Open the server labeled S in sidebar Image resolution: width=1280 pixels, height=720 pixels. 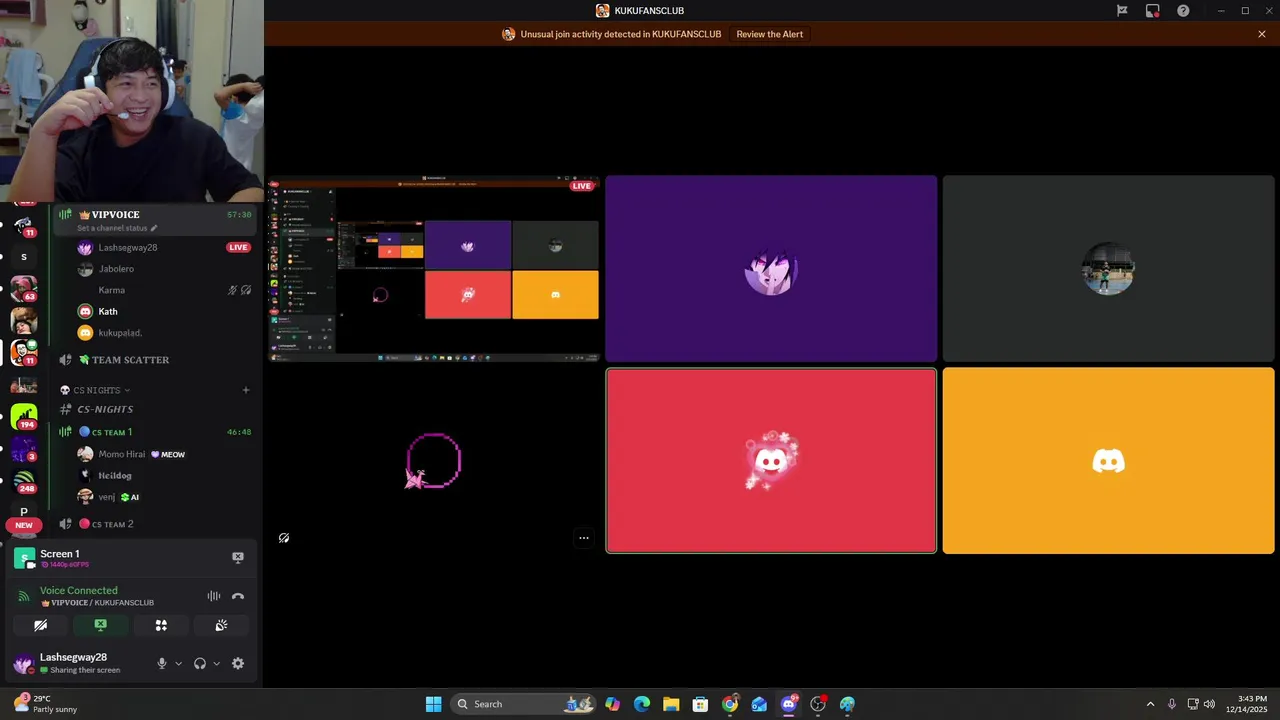pyautogui.click(x=24, y=257)
